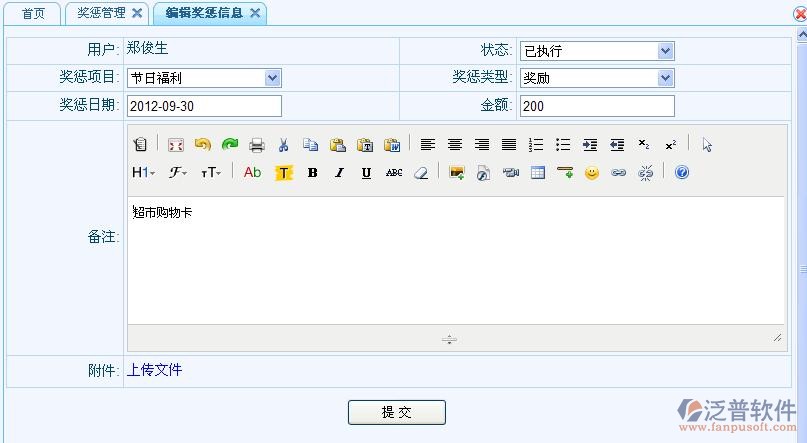Click the print icon in editor toolbar
The image size is (807, 443).
[x=257, y=145]
